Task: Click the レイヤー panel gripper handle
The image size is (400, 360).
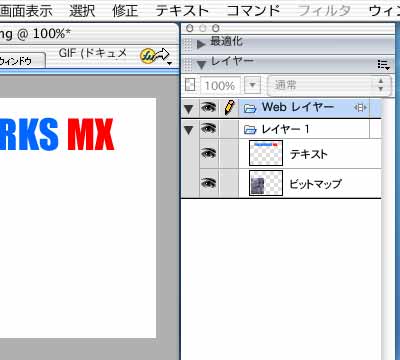Action: point(189,64)
